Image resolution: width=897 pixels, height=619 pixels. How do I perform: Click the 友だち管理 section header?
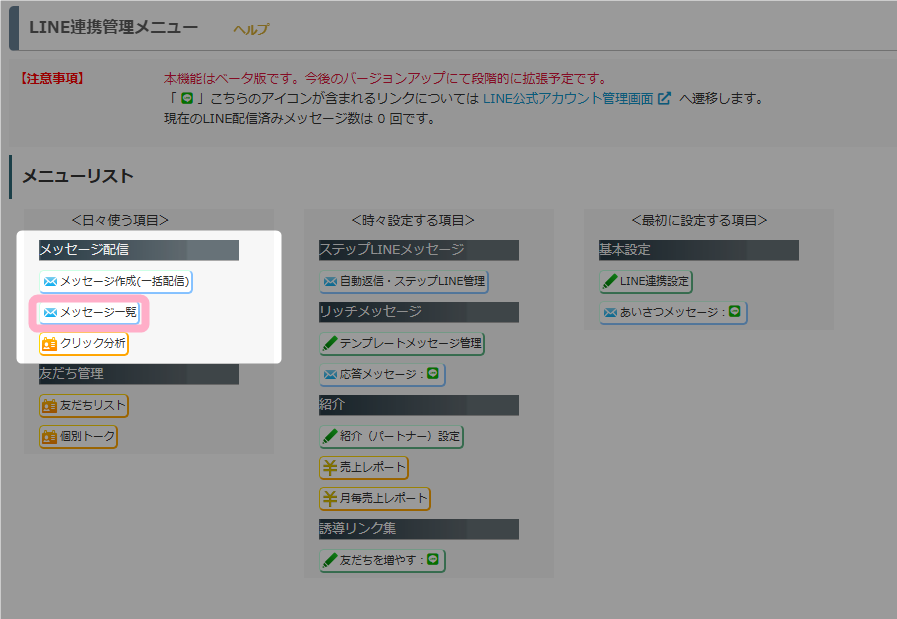click(x=139, y=374)
